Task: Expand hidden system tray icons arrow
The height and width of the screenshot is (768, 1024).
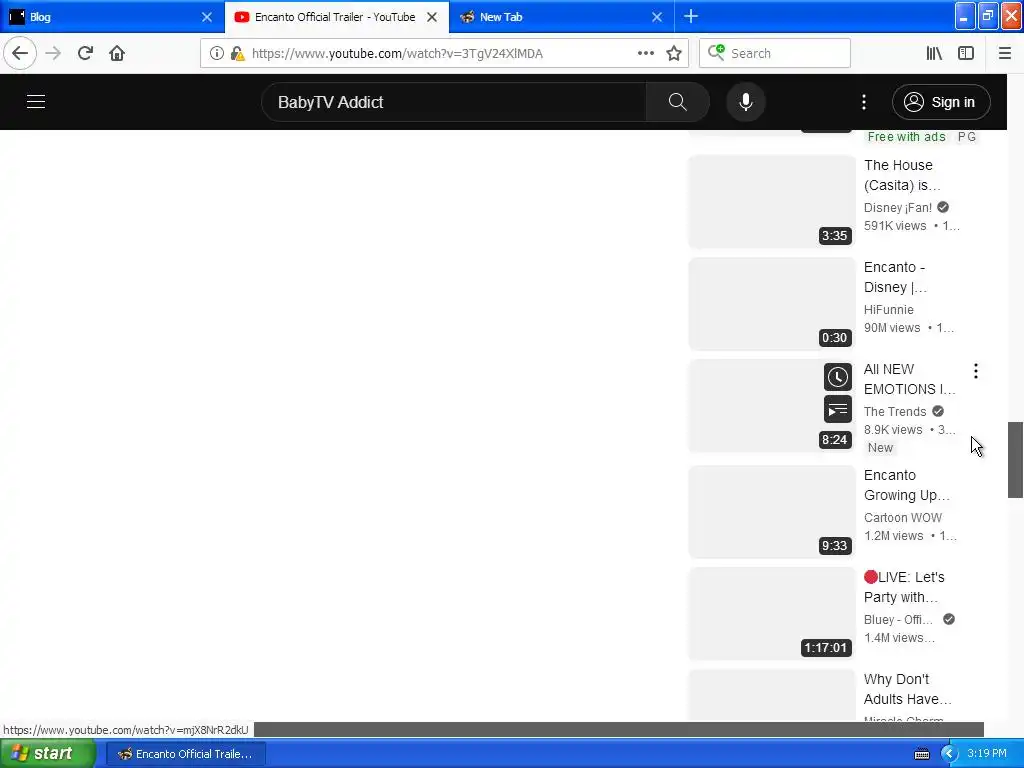Action: tap(949, 754)
